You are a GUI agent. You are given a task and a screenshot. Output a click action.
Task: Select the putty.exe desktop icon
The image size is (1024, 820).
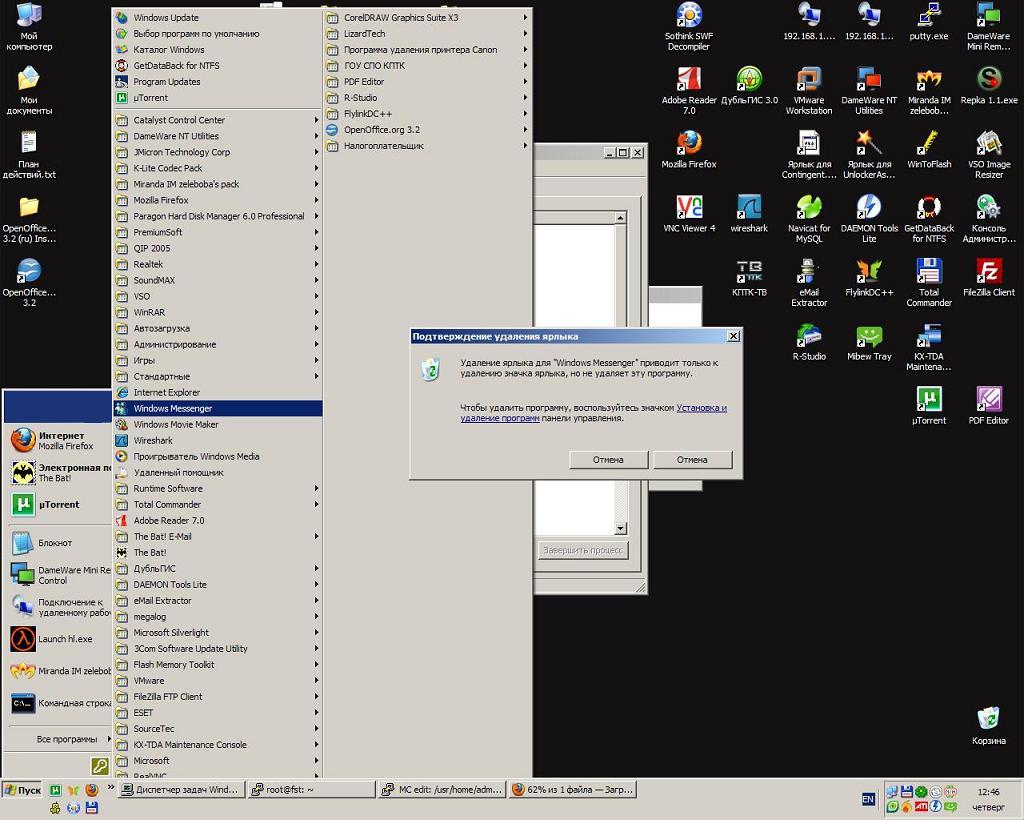click(x=929, y=22)
